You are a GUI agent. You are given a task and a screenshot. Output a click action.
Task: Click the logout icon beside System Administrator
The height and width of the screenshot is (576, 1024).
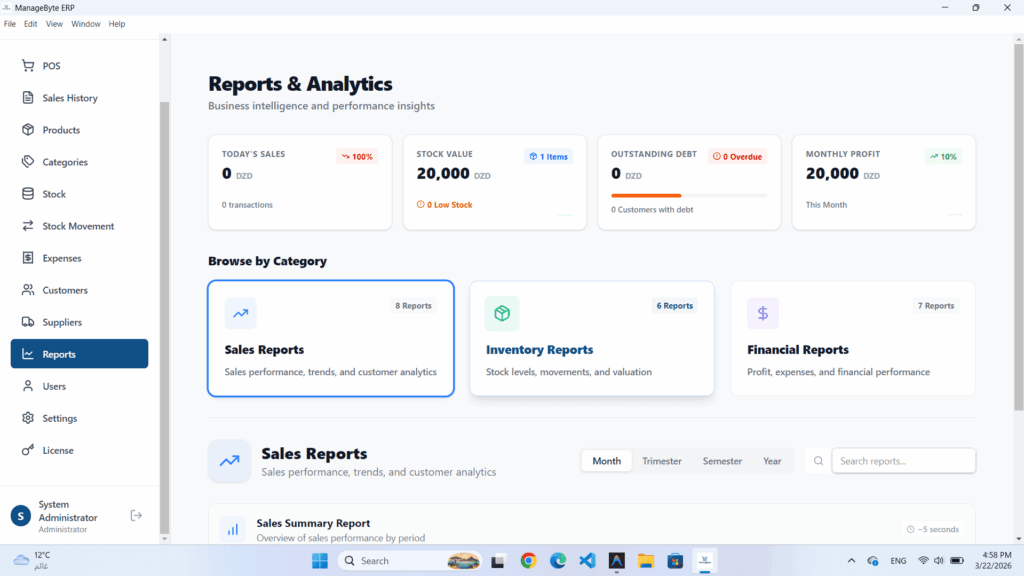coord(136,515)
